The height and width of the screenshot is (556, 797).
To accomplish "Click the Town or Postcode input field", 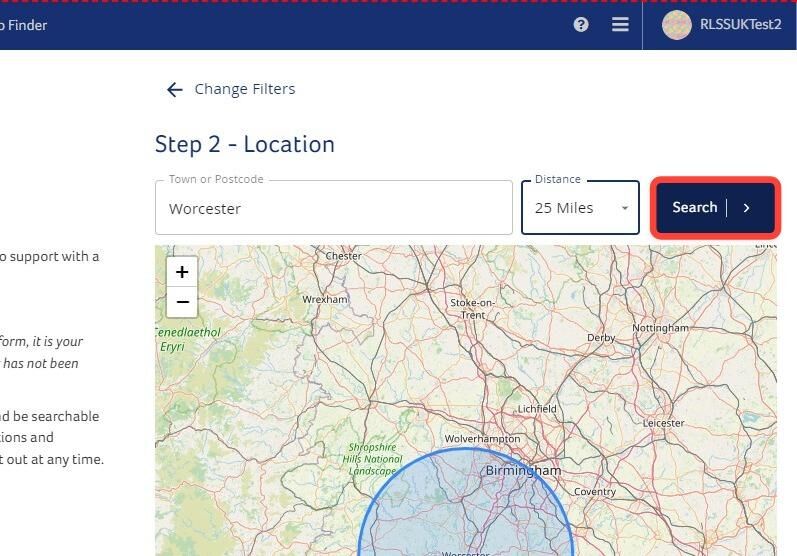I will pyautogui.click(x=333, y=207).
